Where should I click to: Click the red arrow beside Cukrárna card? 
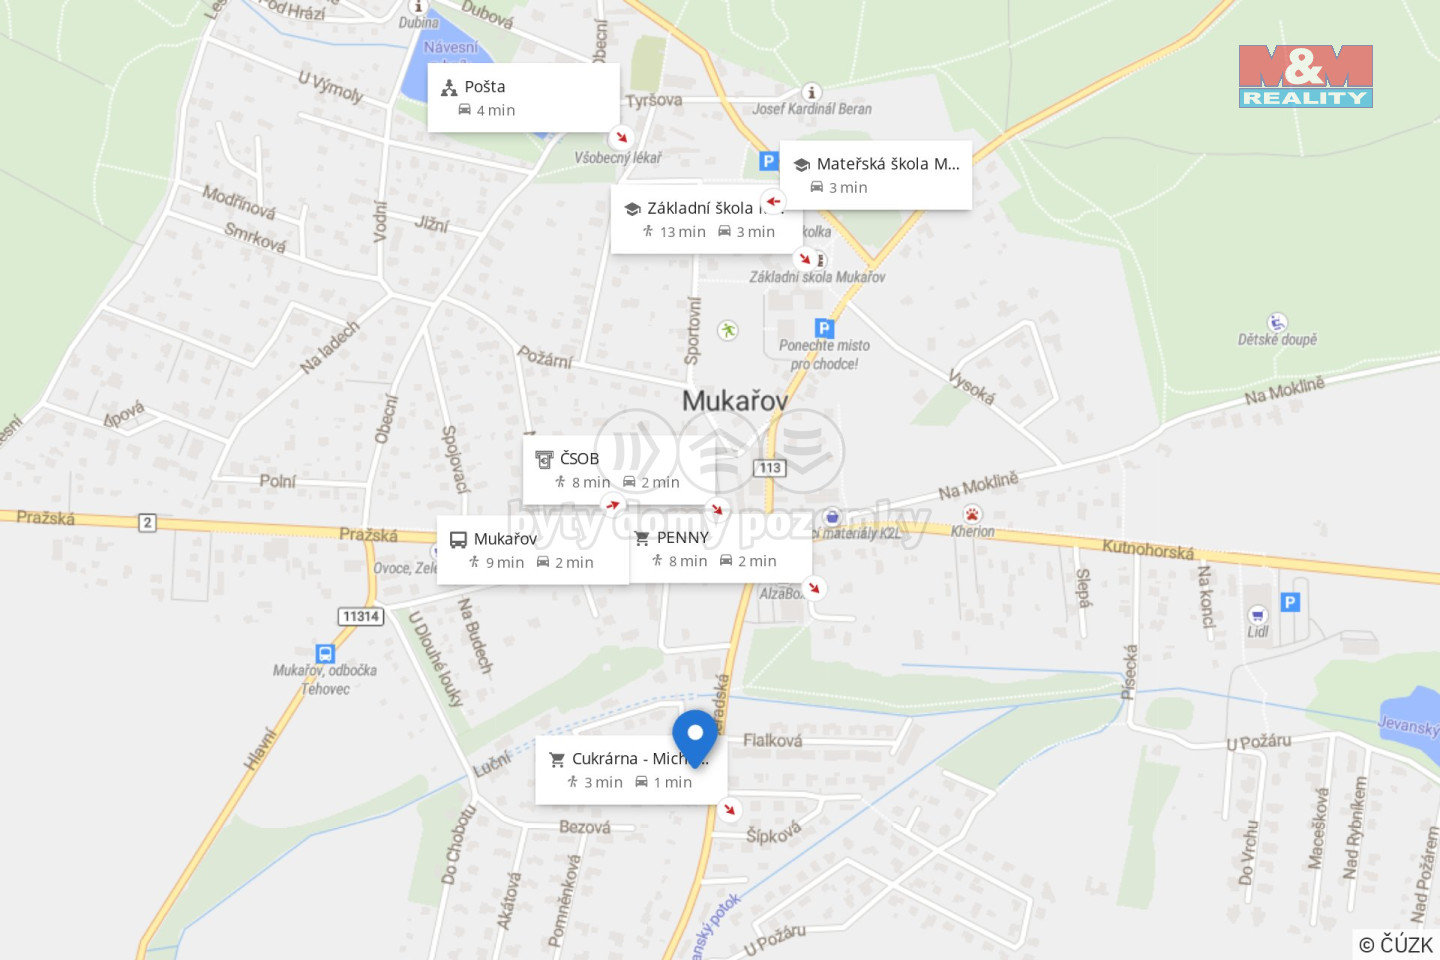pyautogui.click(x=729, y=810)
